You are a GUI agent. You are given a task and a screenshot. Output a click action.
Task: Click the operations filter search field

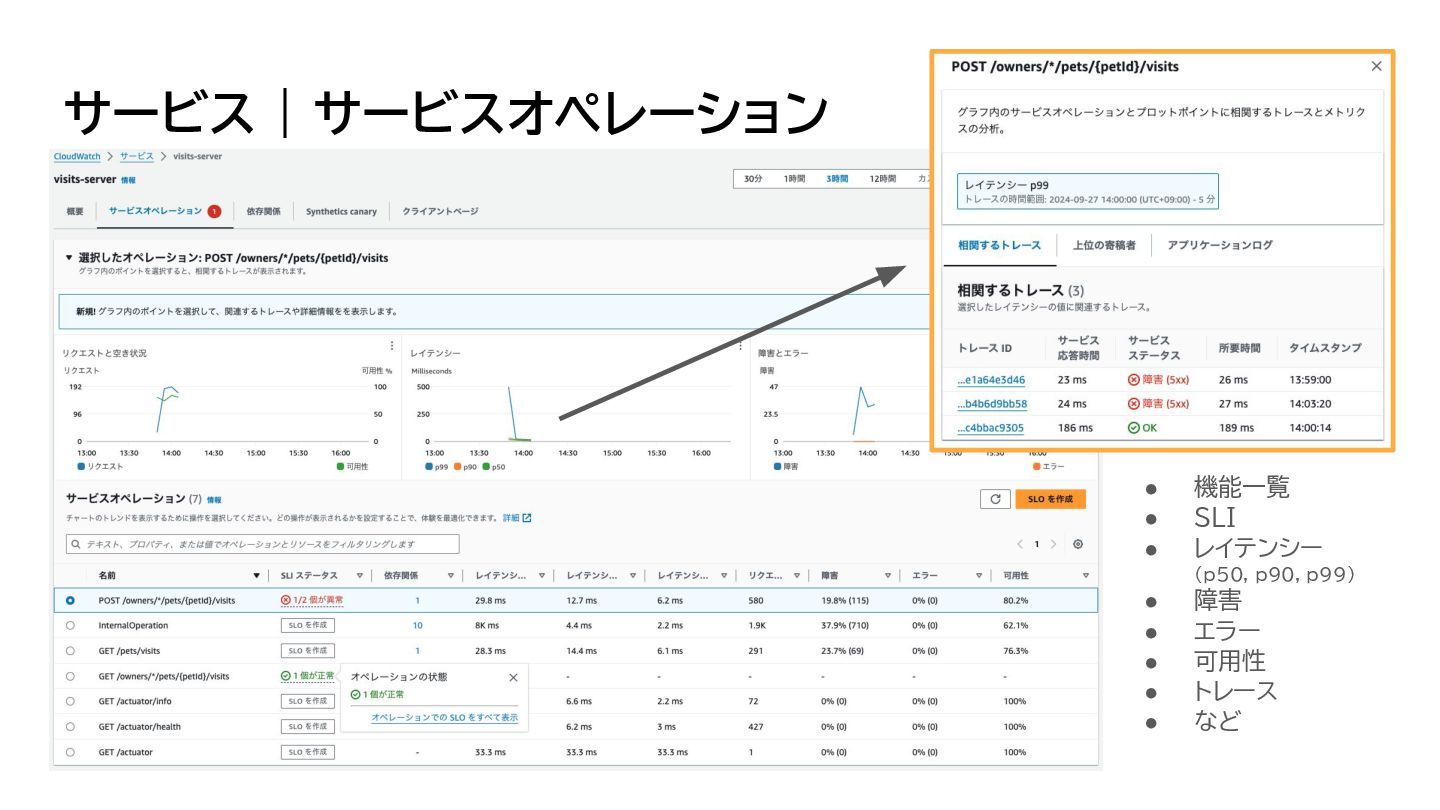click(262, 544)
